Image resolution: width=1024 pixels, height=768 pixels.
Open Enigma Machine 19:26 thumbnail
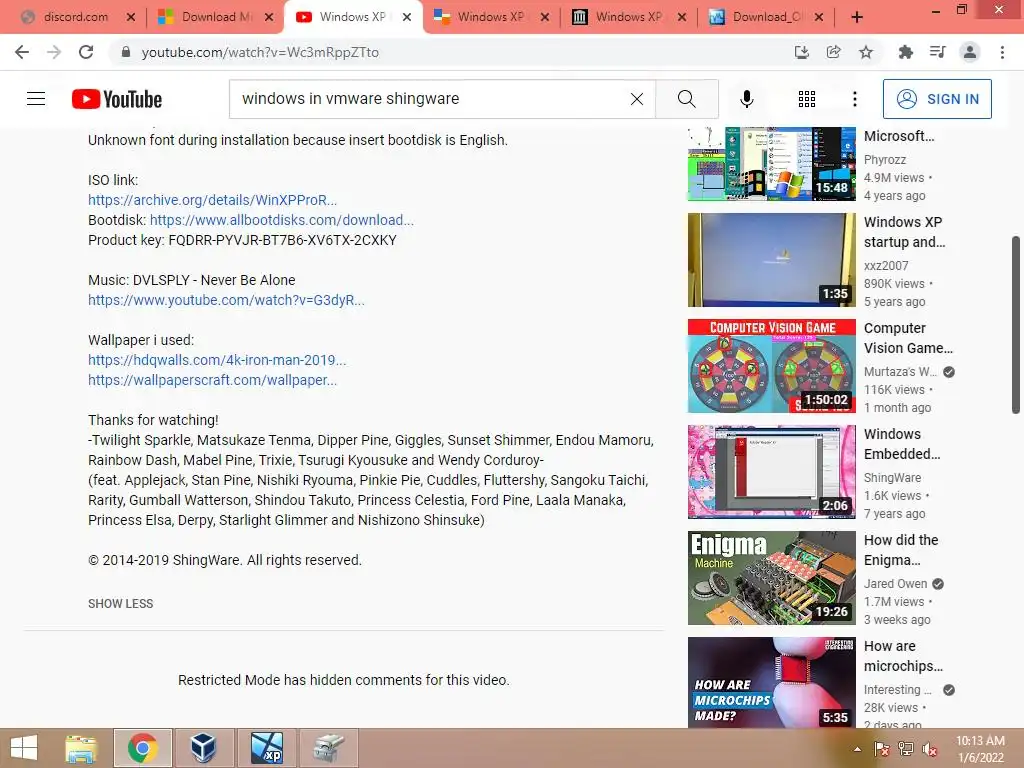click(x=771, y=578)
